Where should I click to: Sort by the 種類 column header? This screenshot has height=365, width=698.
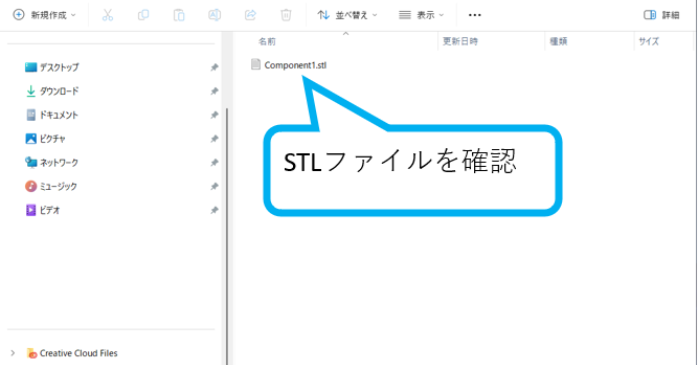point(558,41)
